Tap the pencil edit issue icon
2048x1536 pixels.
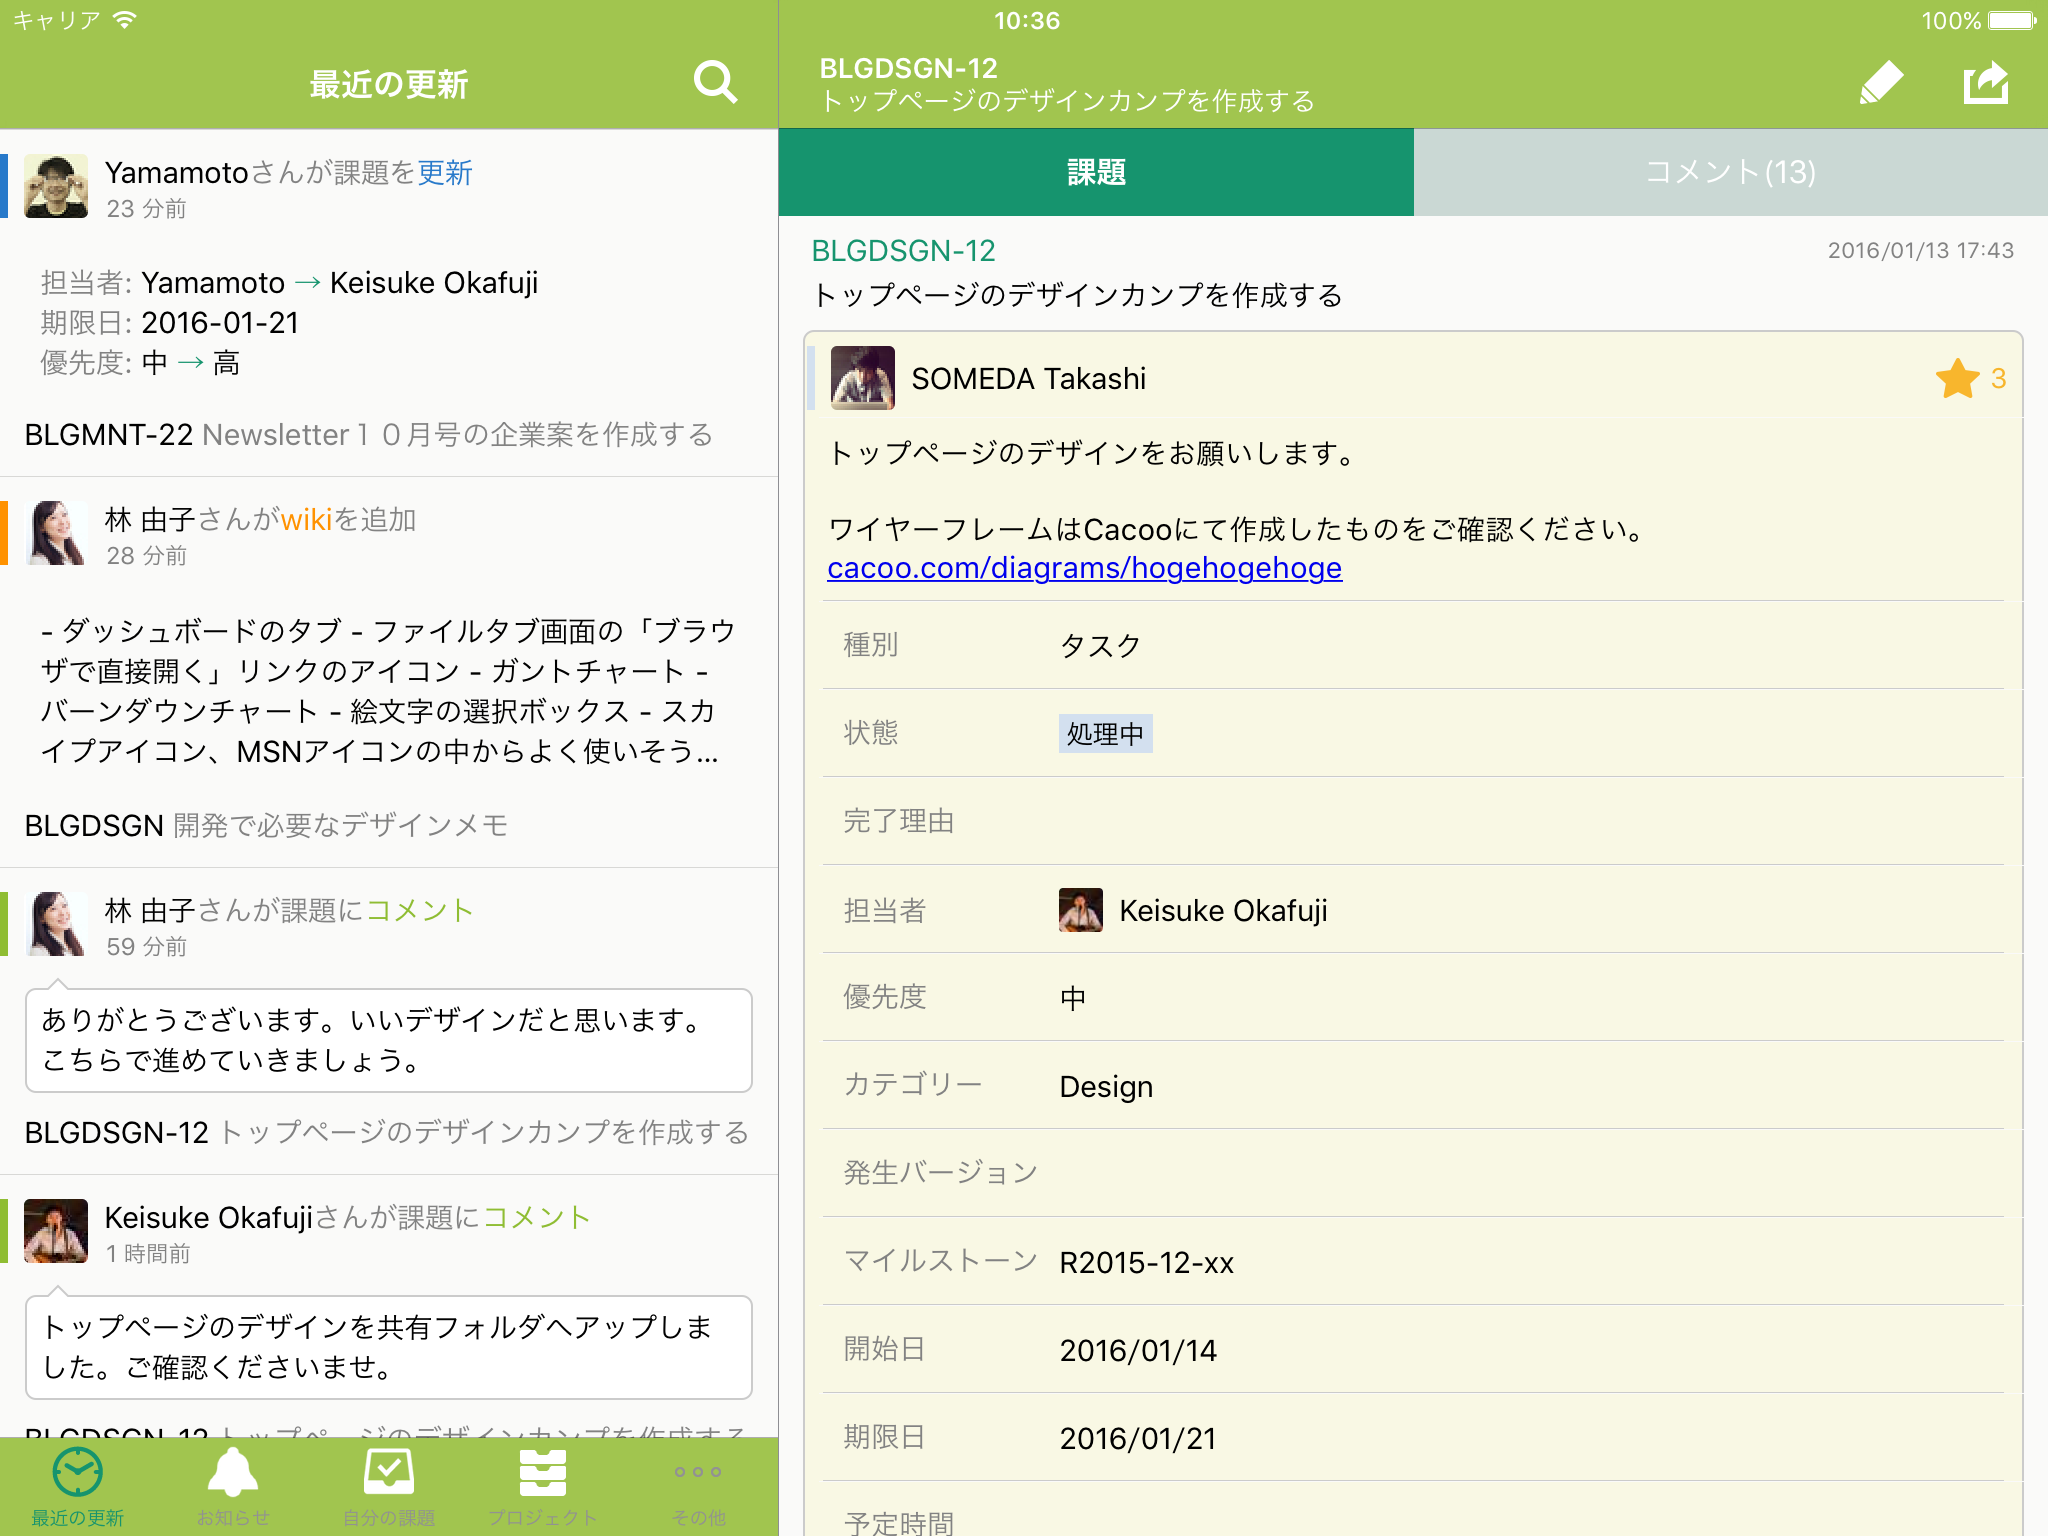tap(1881, 83)
